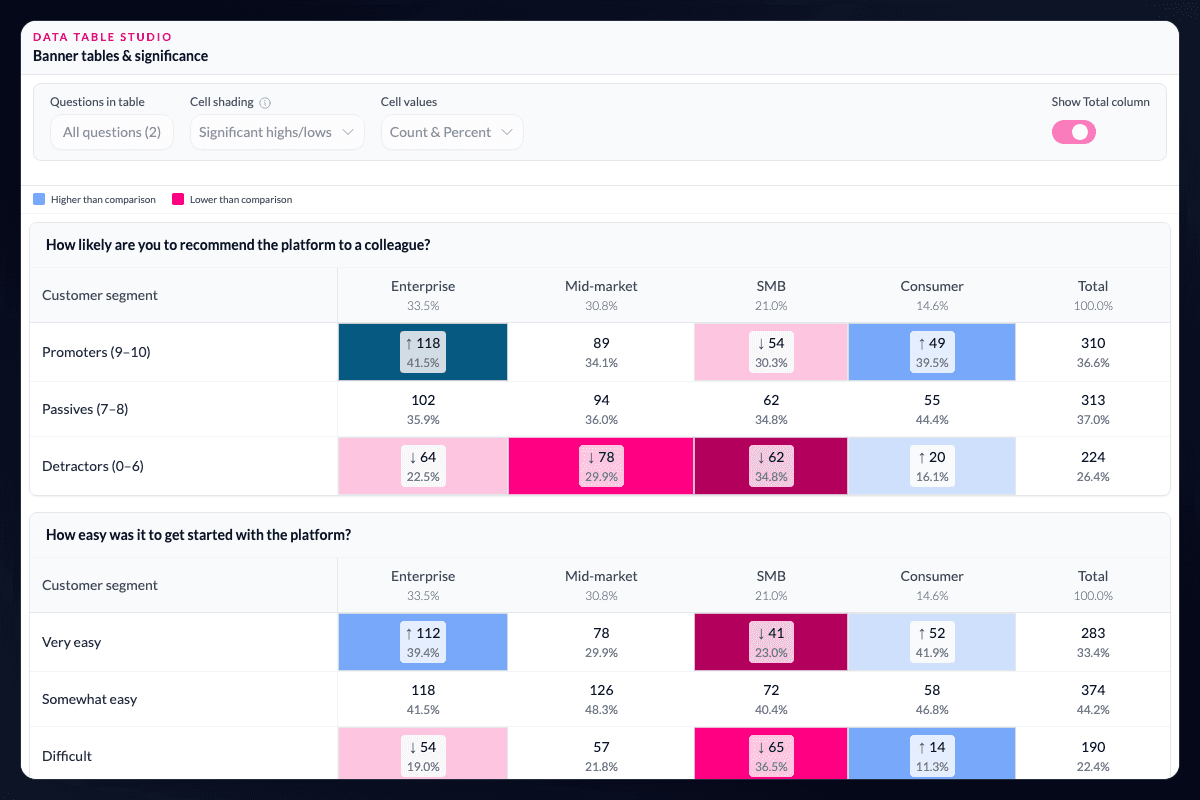Select Consumer Somewhat easy cell showing 58

pos(932,699)
